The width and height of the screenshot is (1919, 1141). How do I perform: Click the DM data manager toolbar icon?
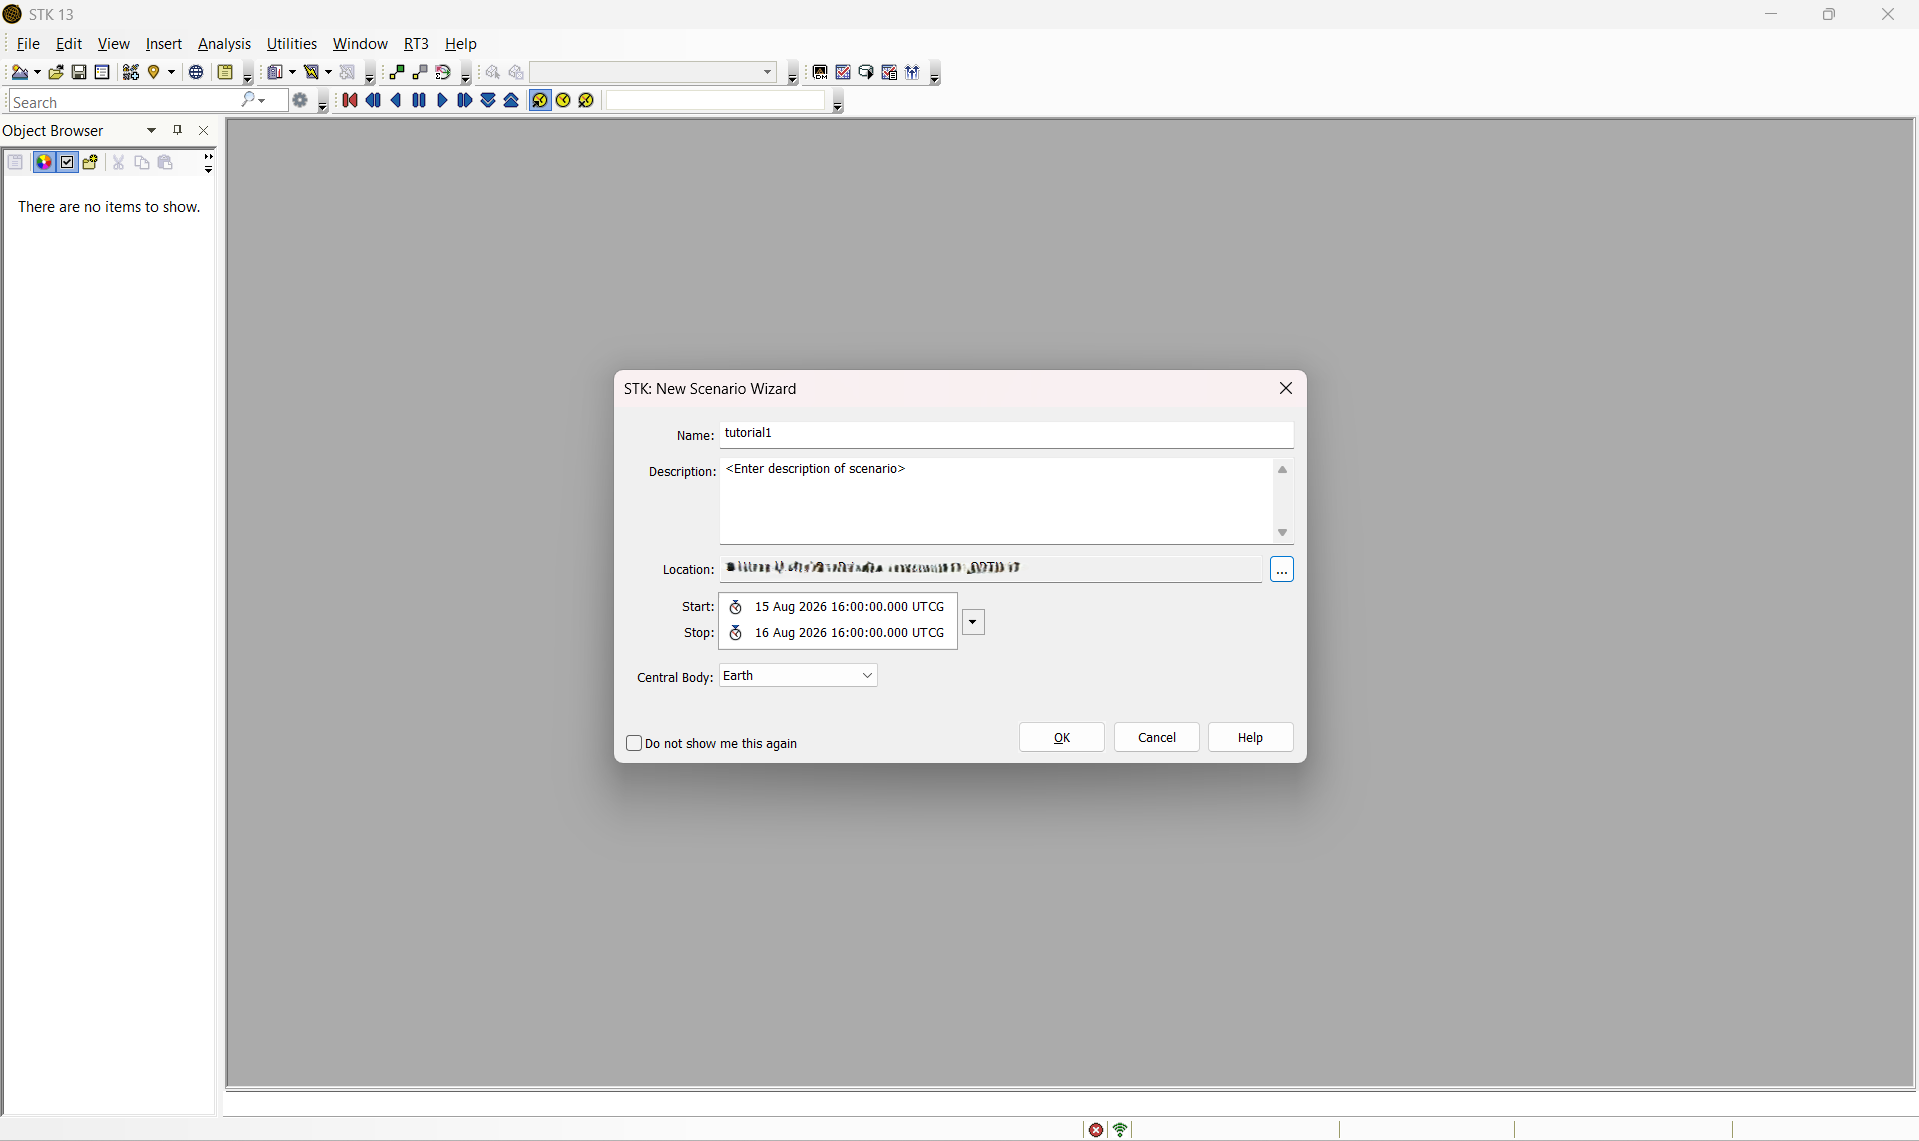(820, 72)
